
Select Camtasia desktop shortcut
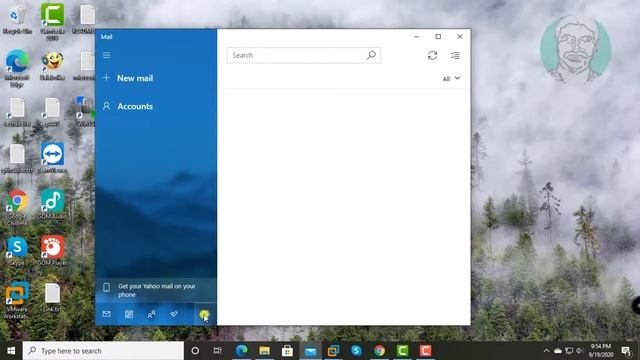52,21
